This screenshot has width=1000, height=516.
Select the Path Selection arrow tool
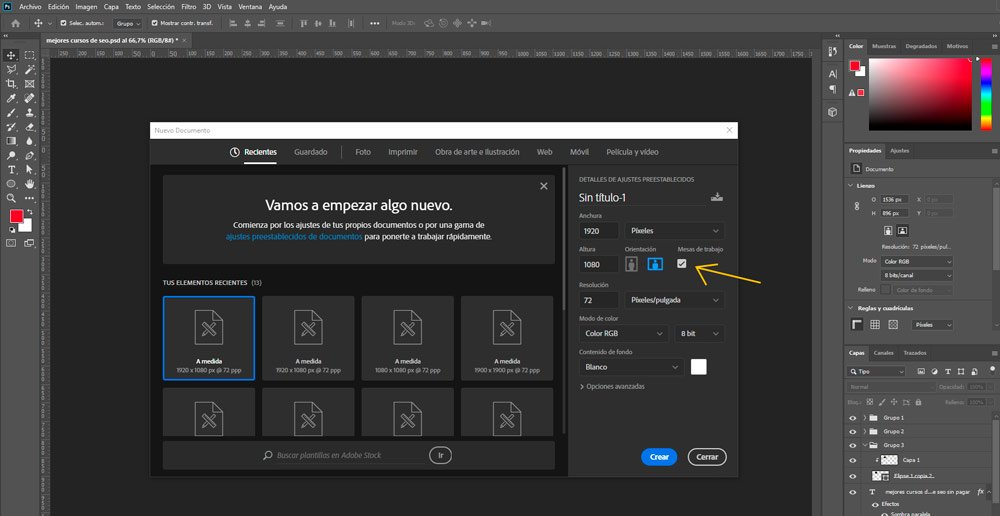(x=29, y=170)
